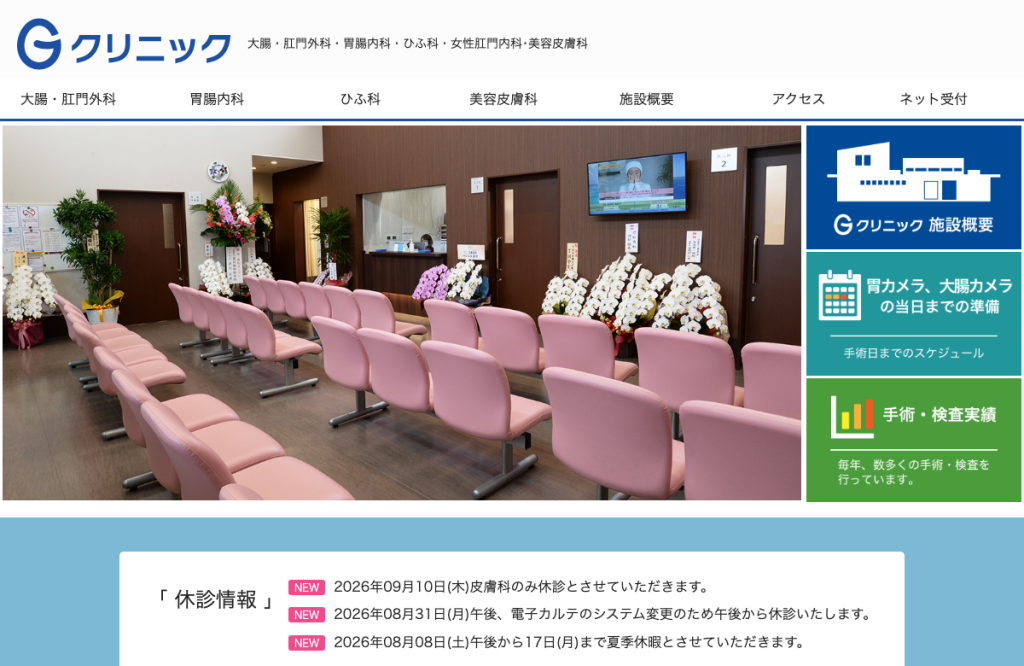Click the third NEW badge
This screenshot has height=666, width=1024.
[x=306, y=642]
